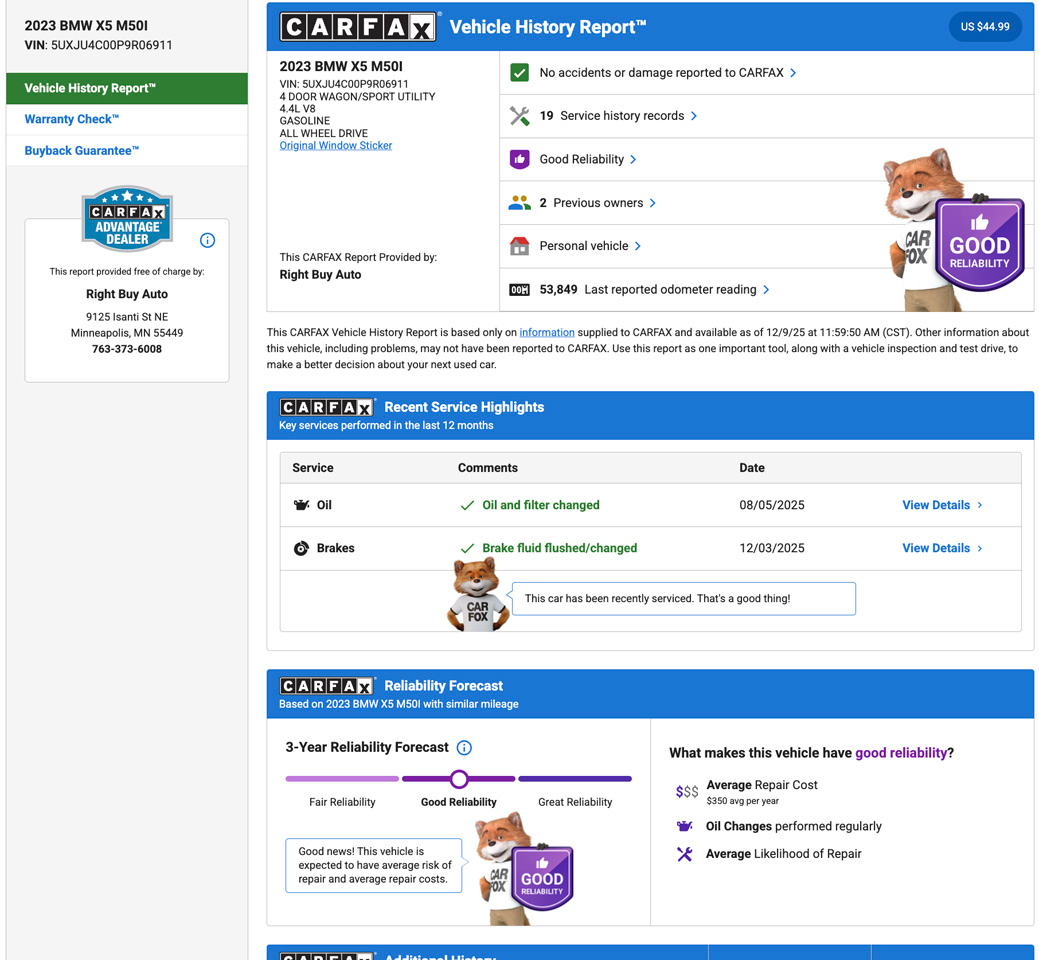Viewport: 1039px width, 960px height.
Task: Click the US $44.99 price button
Action: 984,27
